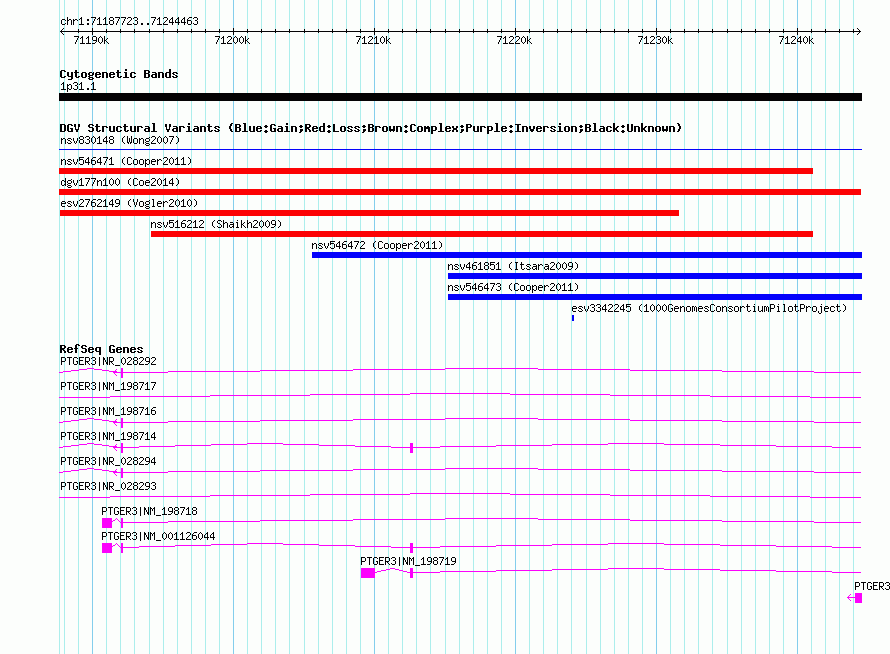This screenshot has width=890, height=654.
Task: Select the NM_198718 magenta terminal exon block
Action: click(x=107, y=523)
